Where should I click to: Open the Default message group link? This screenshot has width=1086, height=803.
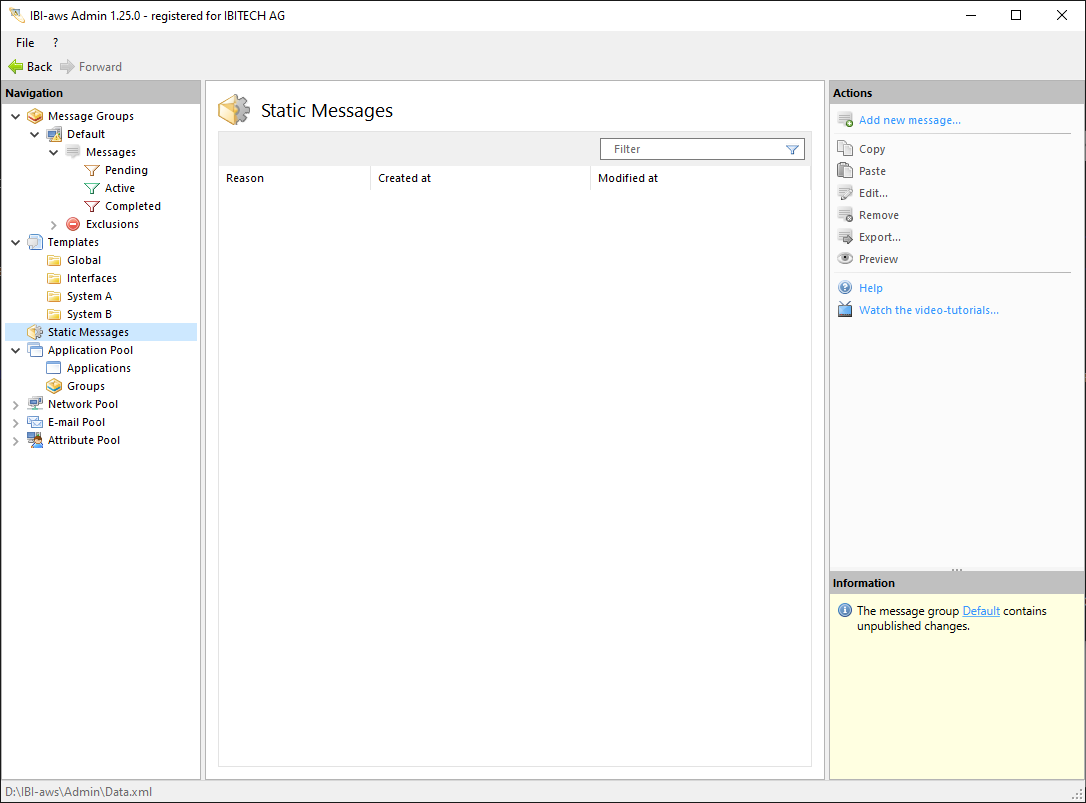coord(980,611)
